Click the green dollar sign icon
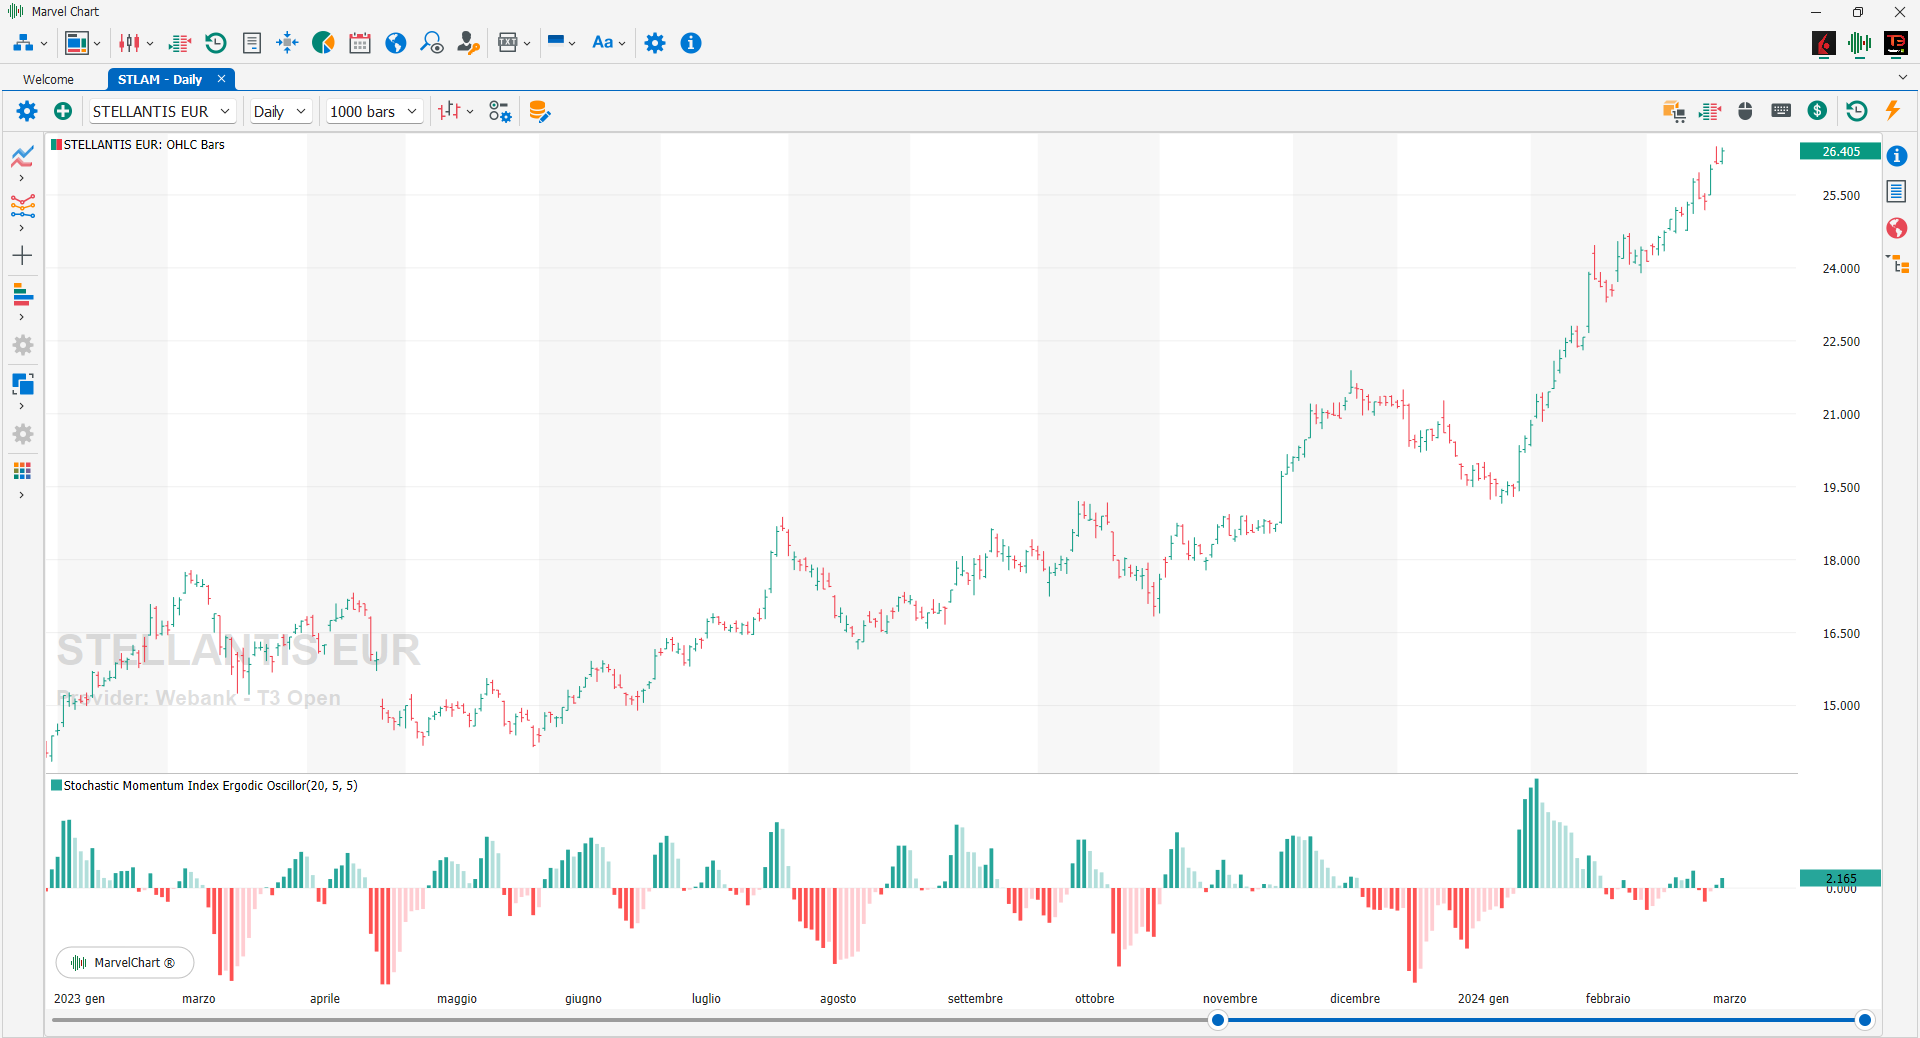This screenshot has height=1038, width=1920. pyautogui.click(x=1818, y=111)
